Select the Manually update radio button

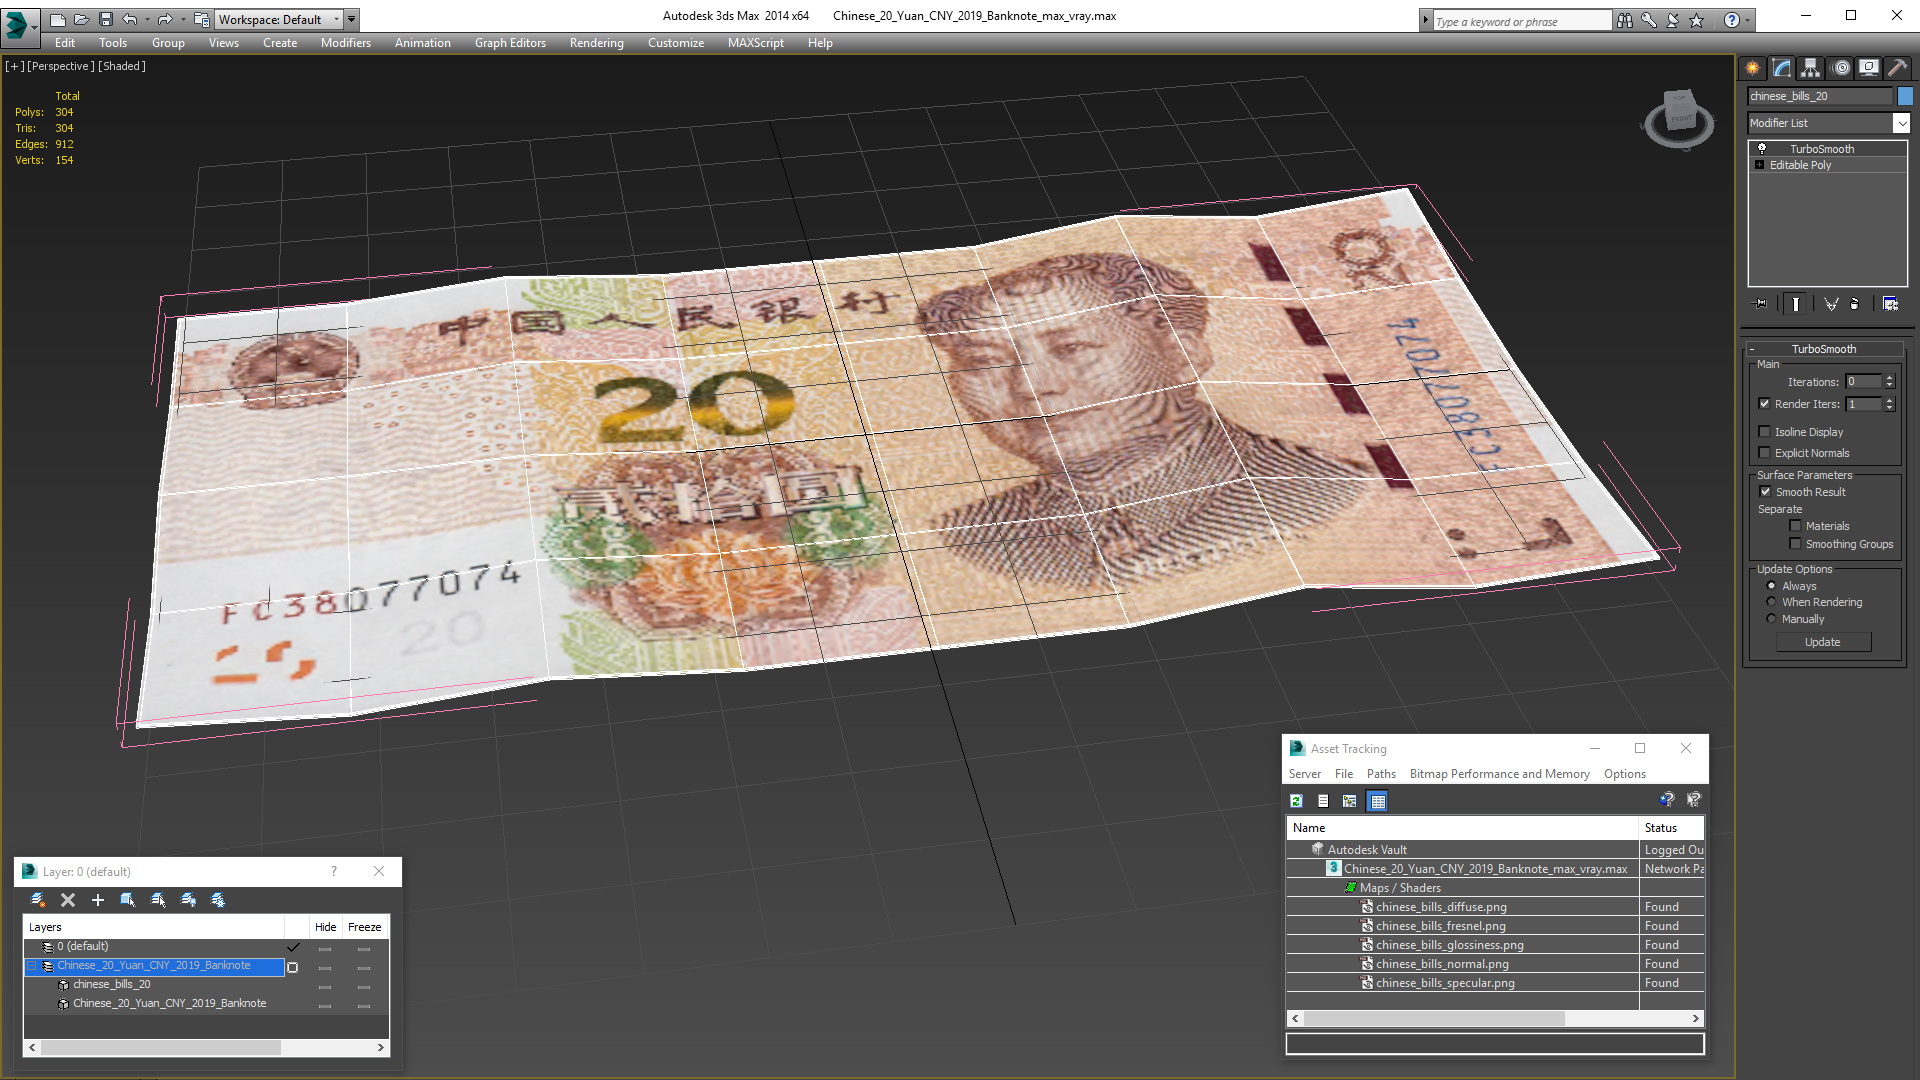(x=1771, y=619)
